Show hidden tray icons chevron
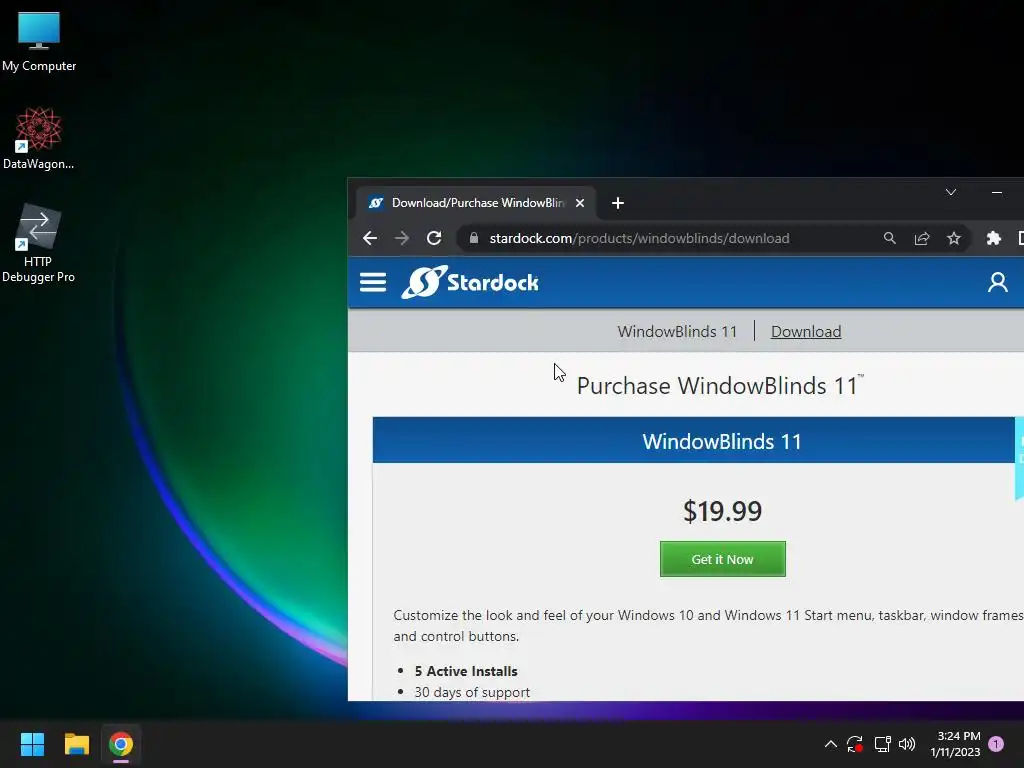Screen dimensions: 1024x768 (830, 744)
